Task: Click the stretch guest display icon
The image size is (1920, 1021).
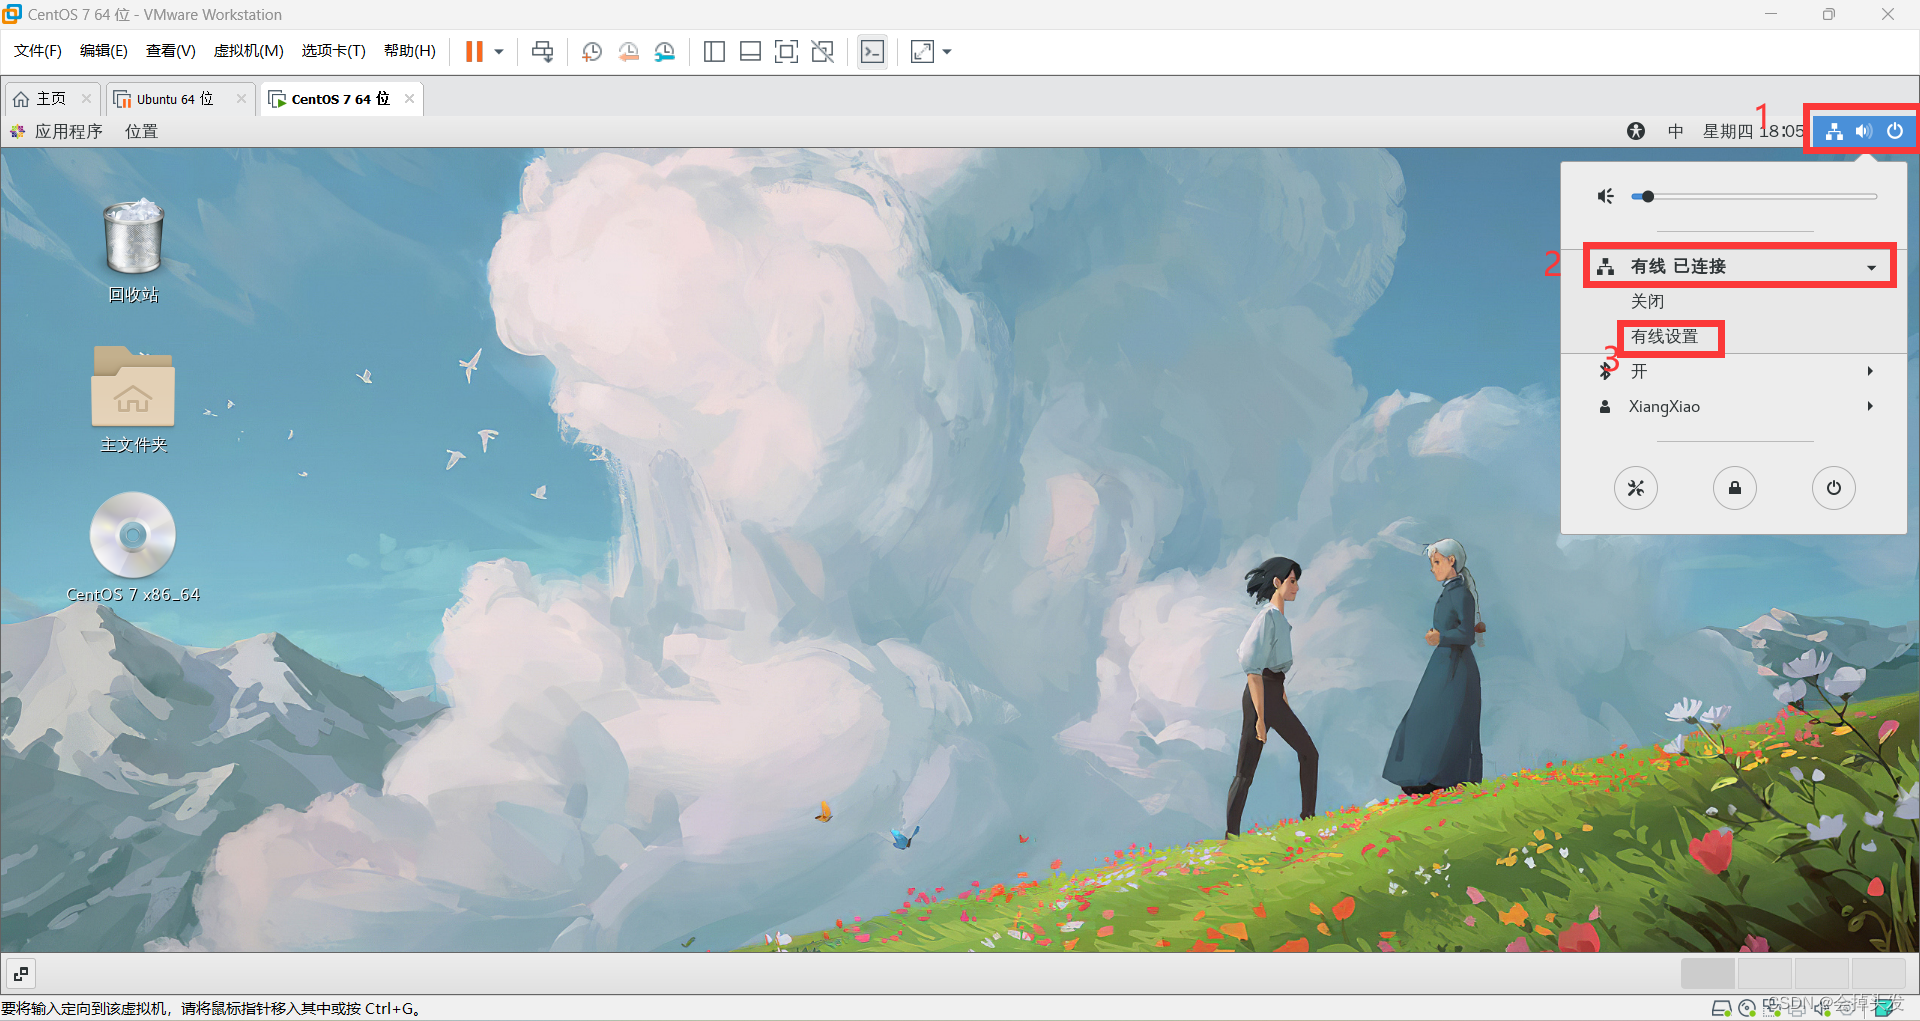Action: click(x=922, y=52)
